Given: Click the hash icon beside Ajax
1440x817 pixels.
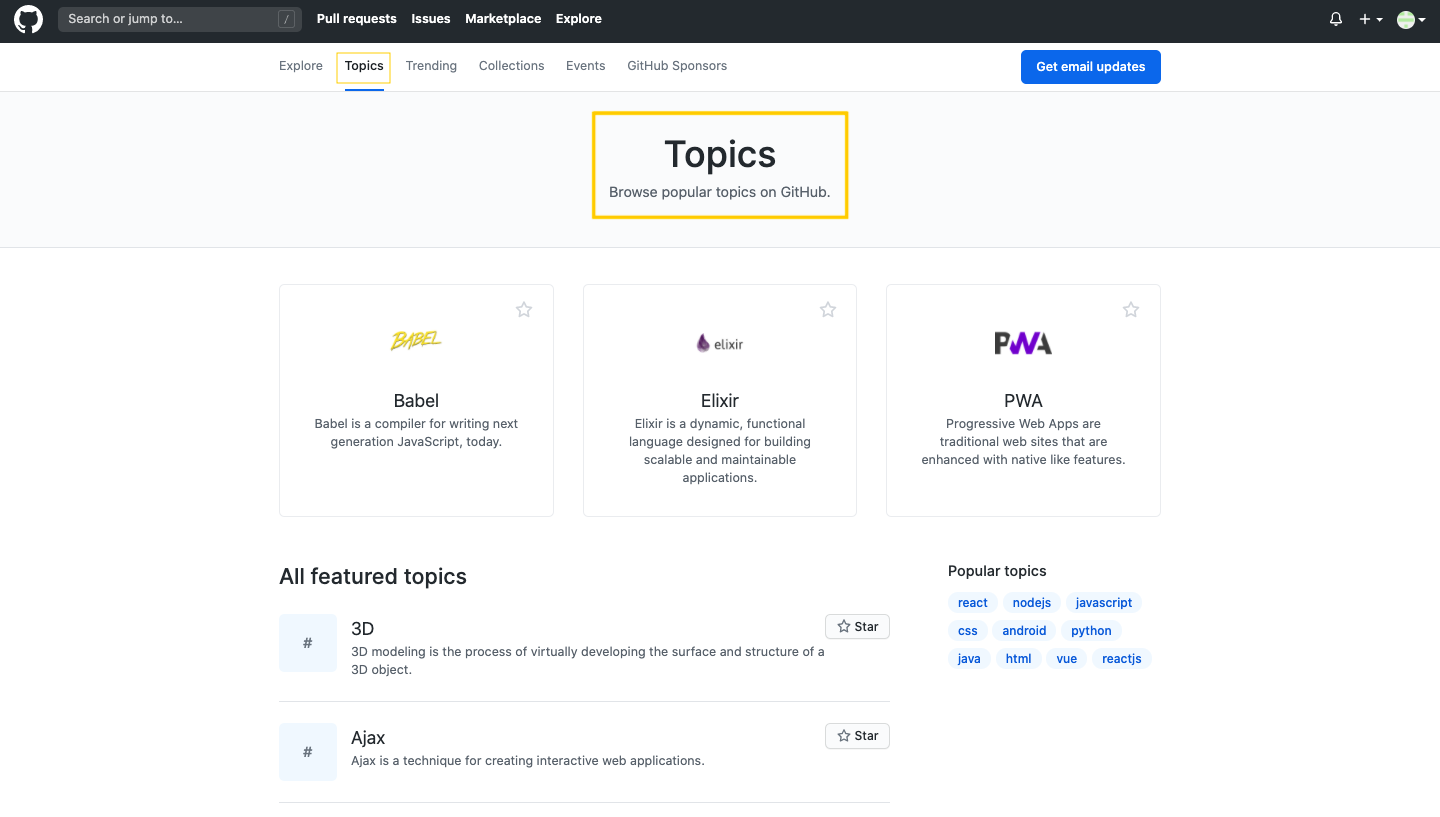Looking at the screenshot, I should click(x=308, y=752).
